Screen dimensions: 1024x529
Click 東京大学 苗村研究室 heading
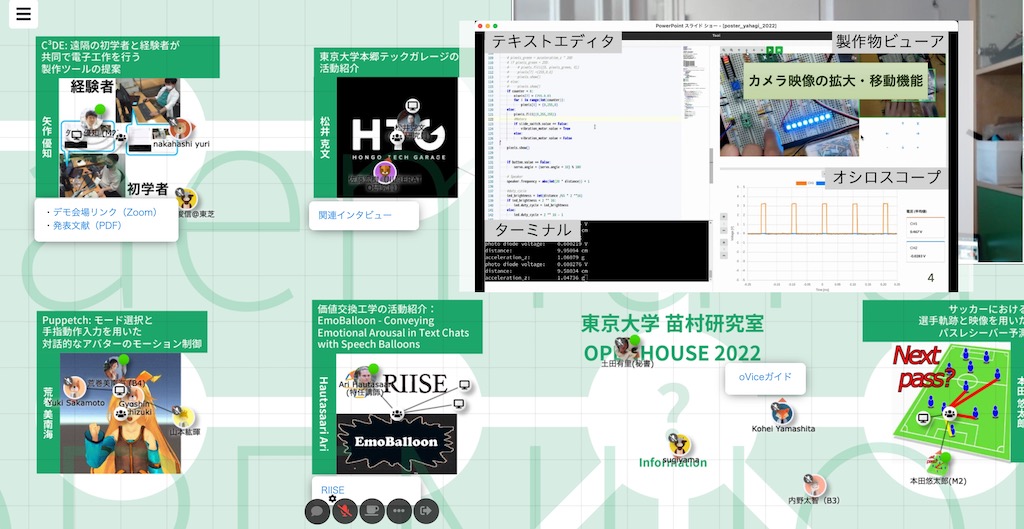[x=672, y=323]
